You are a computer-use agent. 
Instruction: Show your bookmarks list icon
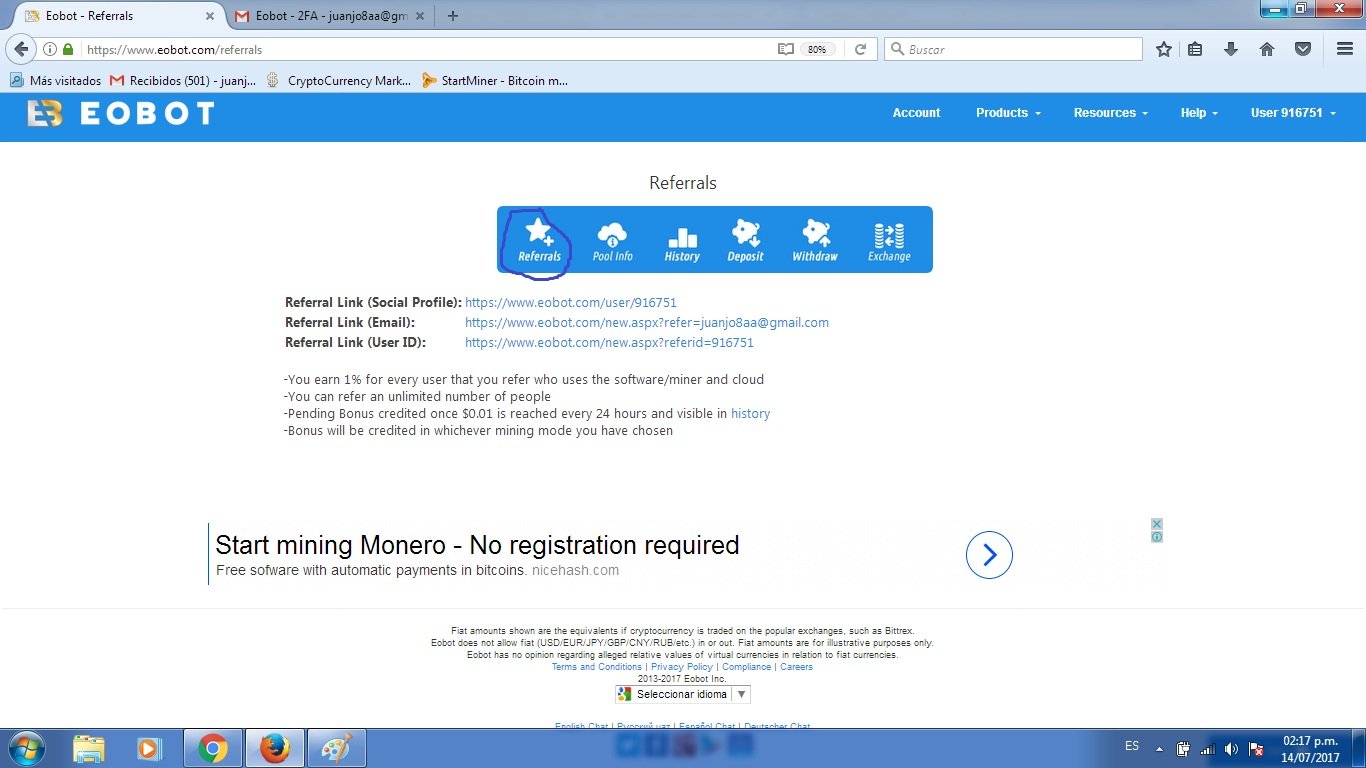(x=1195, y=49)
